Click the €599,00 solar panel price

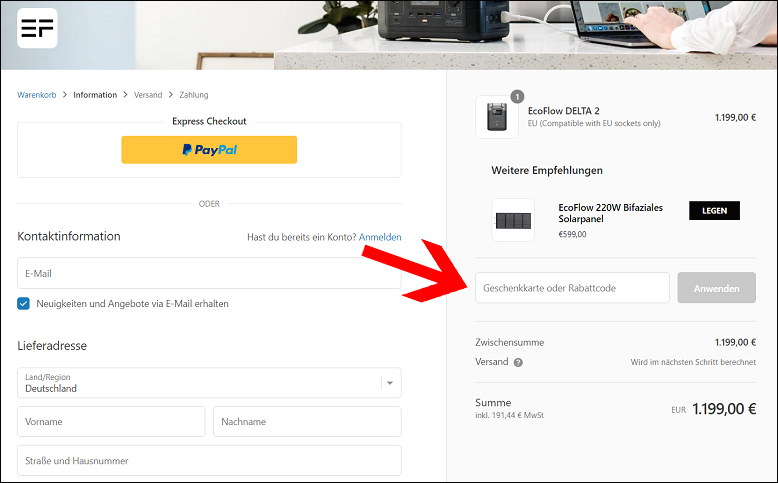[x=572, y=234]
